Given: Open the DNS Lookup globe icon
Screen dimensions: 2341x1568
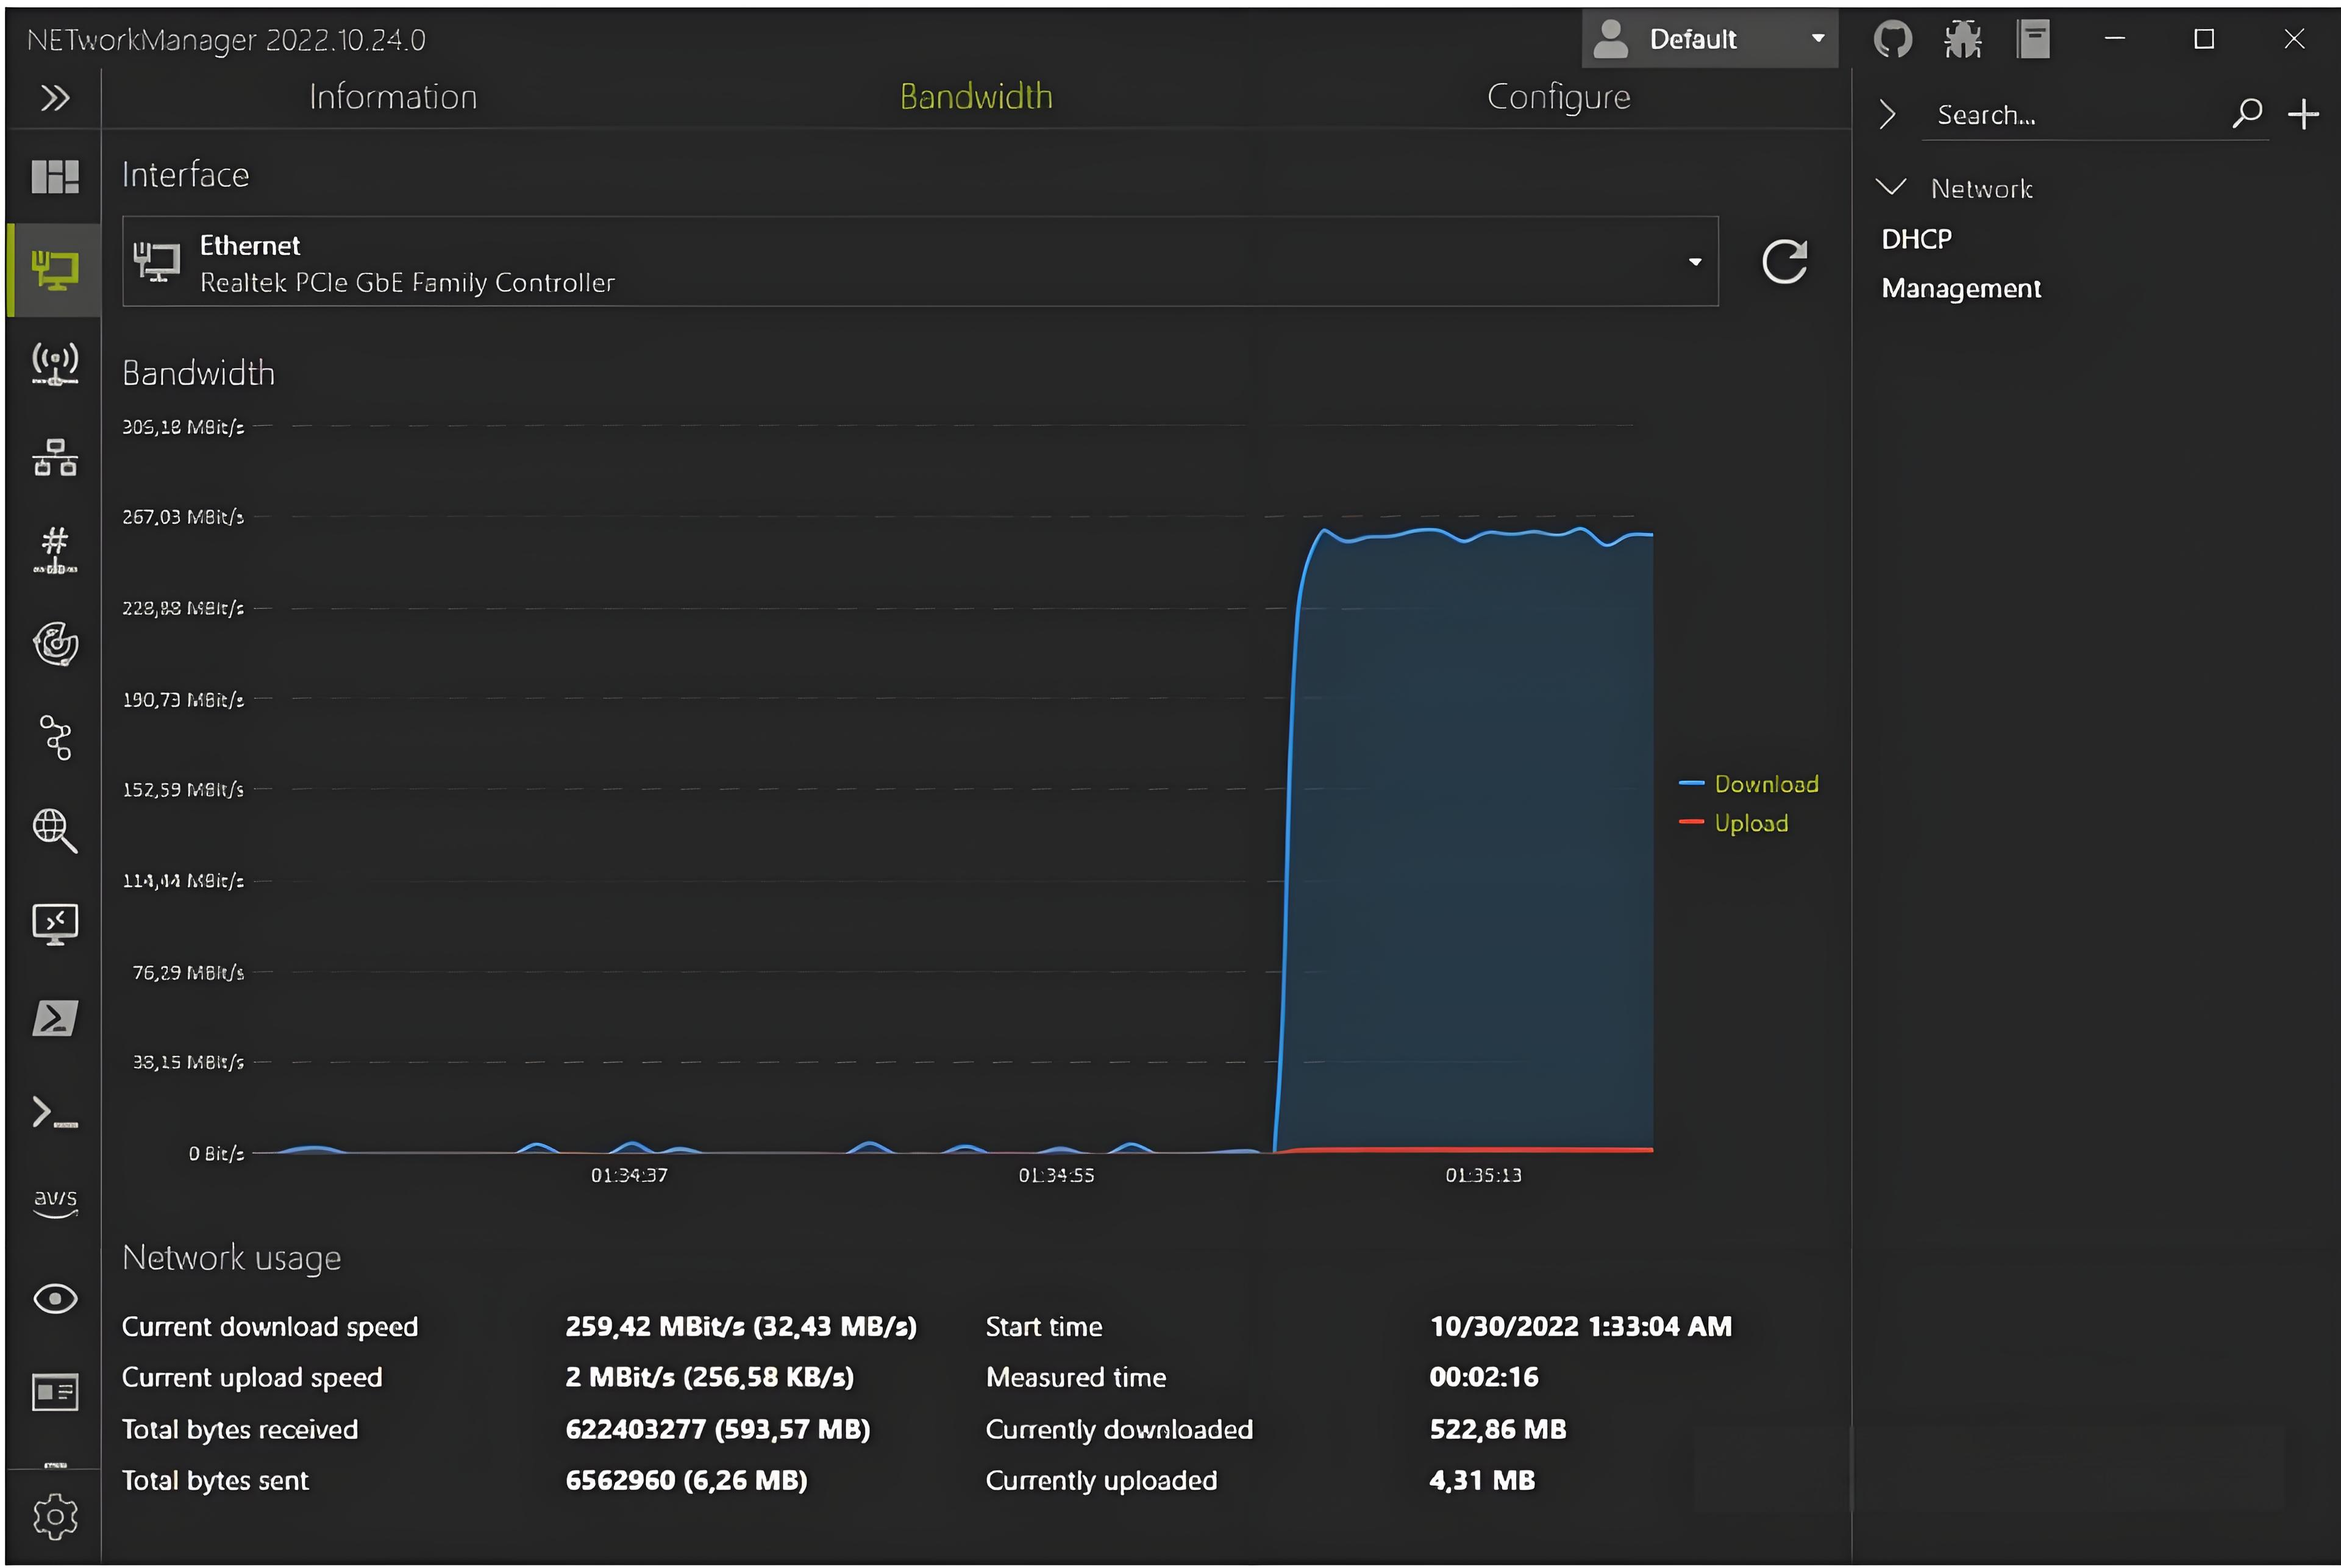Looking at the screenshot, I should point(55,830).
